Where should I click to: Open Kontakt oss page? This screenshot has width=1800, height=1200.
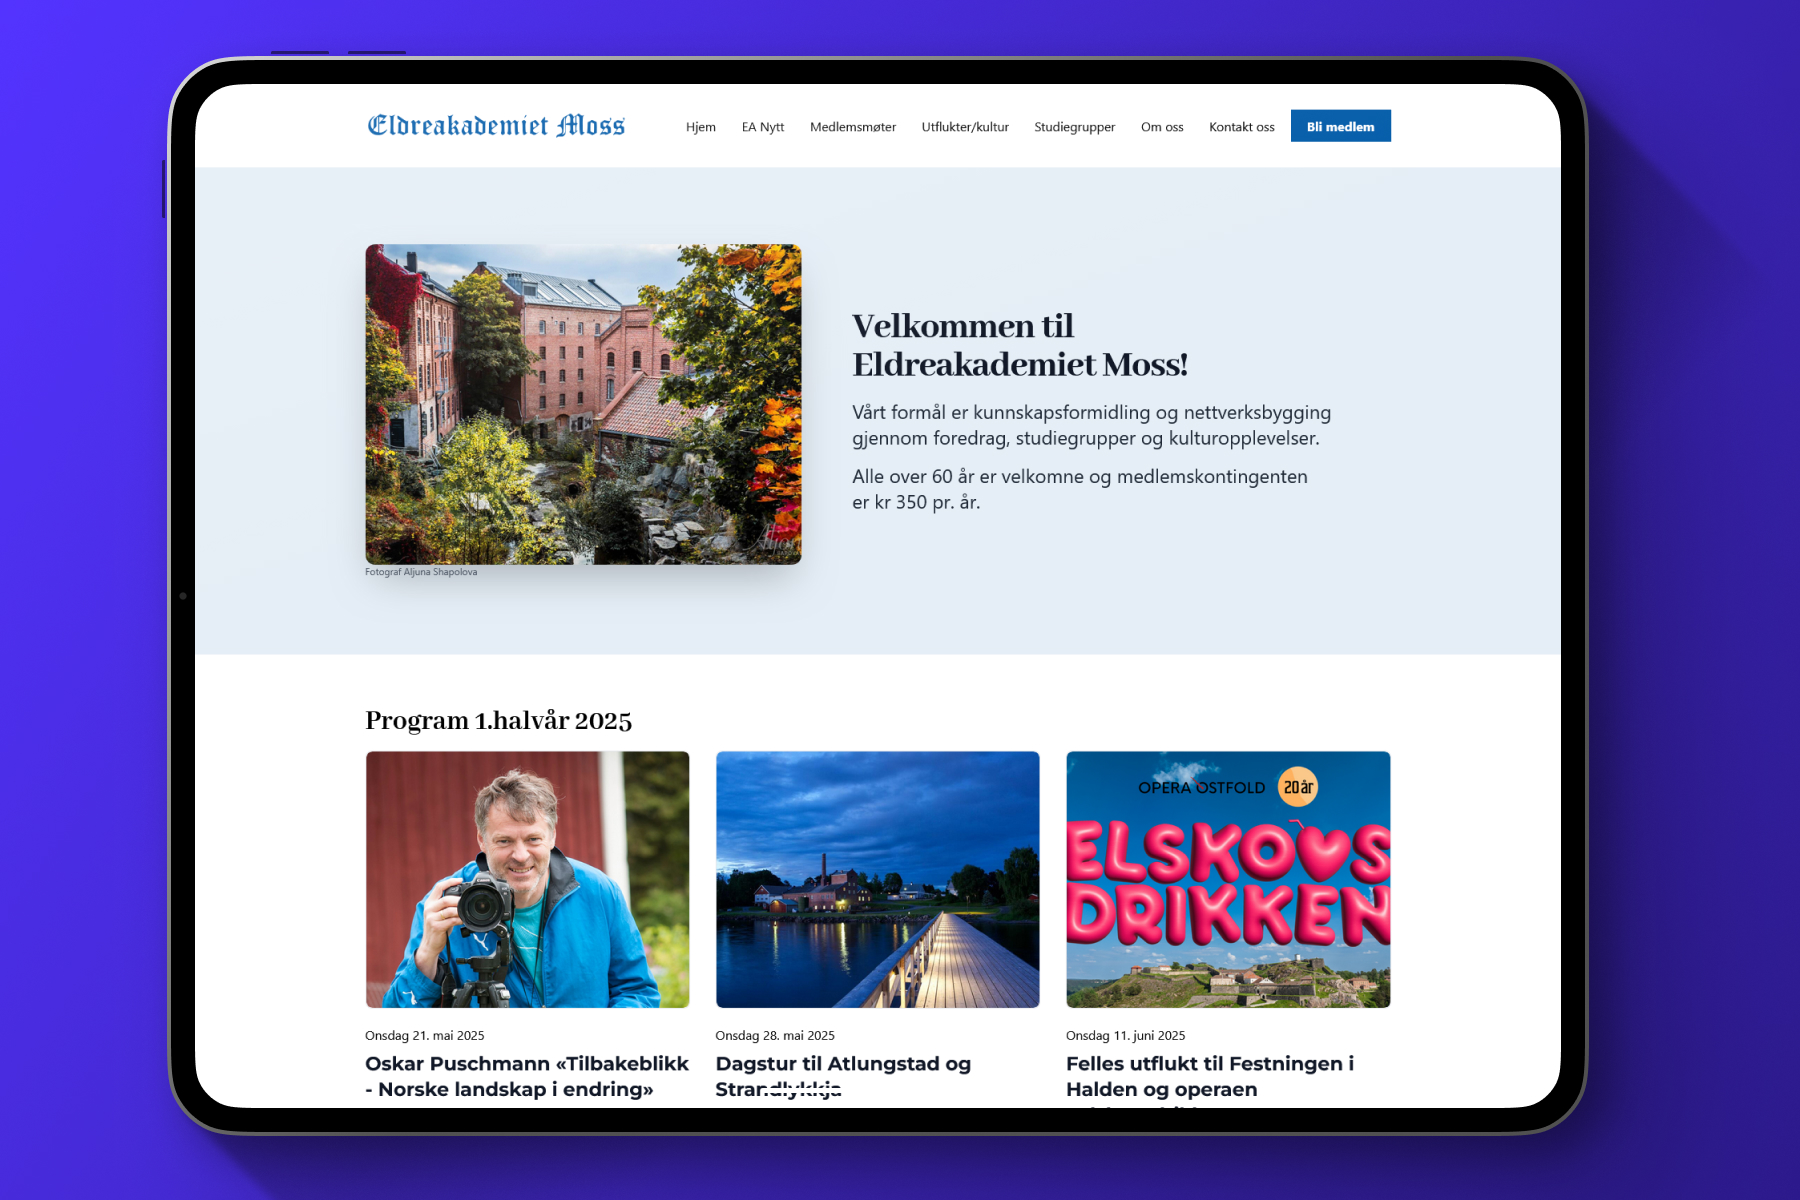pyautogui.click(x=1242, y=127)
